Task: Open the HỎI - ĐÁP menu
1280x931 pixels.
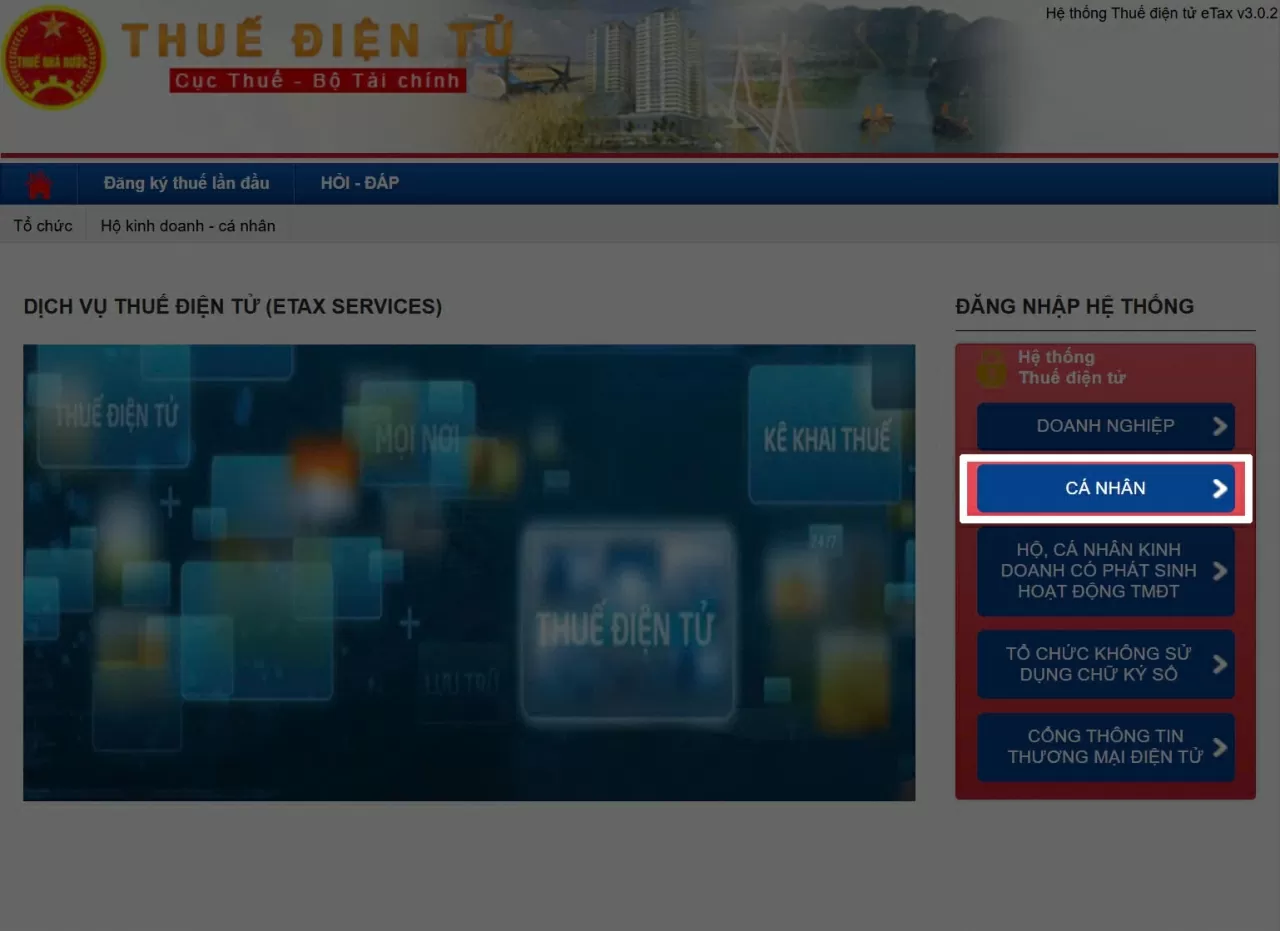Action: pos(359,183)
